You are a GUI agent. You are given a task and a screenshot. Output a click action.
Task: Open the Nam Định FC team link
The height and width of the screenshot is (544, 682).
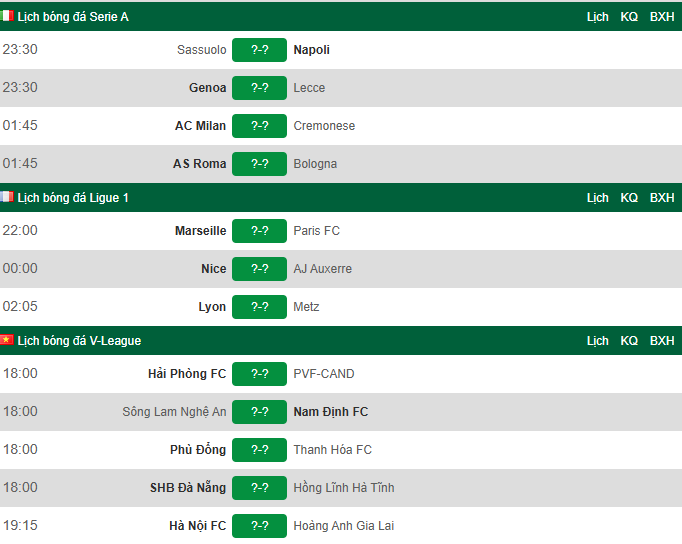click(x=331, y=411)
